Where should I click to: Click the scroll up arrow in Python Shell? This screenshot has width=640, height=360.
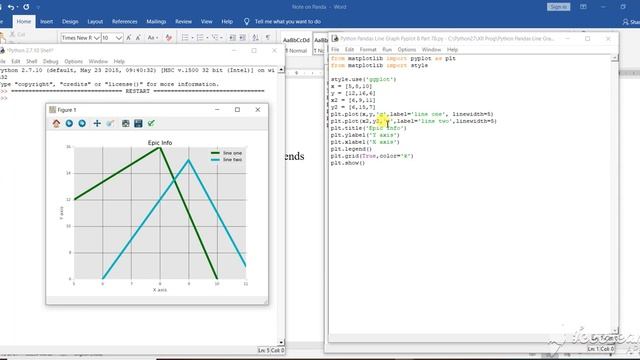[x=281, y=70]
